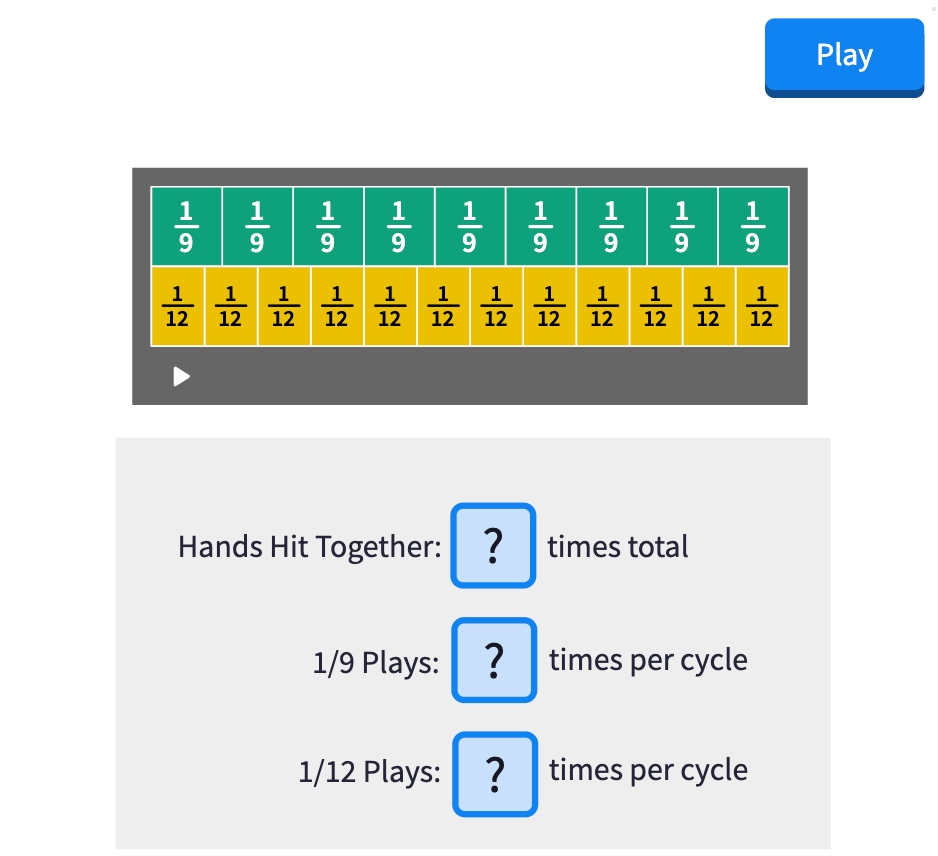Click the first green 1/9 block
This screenshot has width=938, height=856.
[186, 227]
